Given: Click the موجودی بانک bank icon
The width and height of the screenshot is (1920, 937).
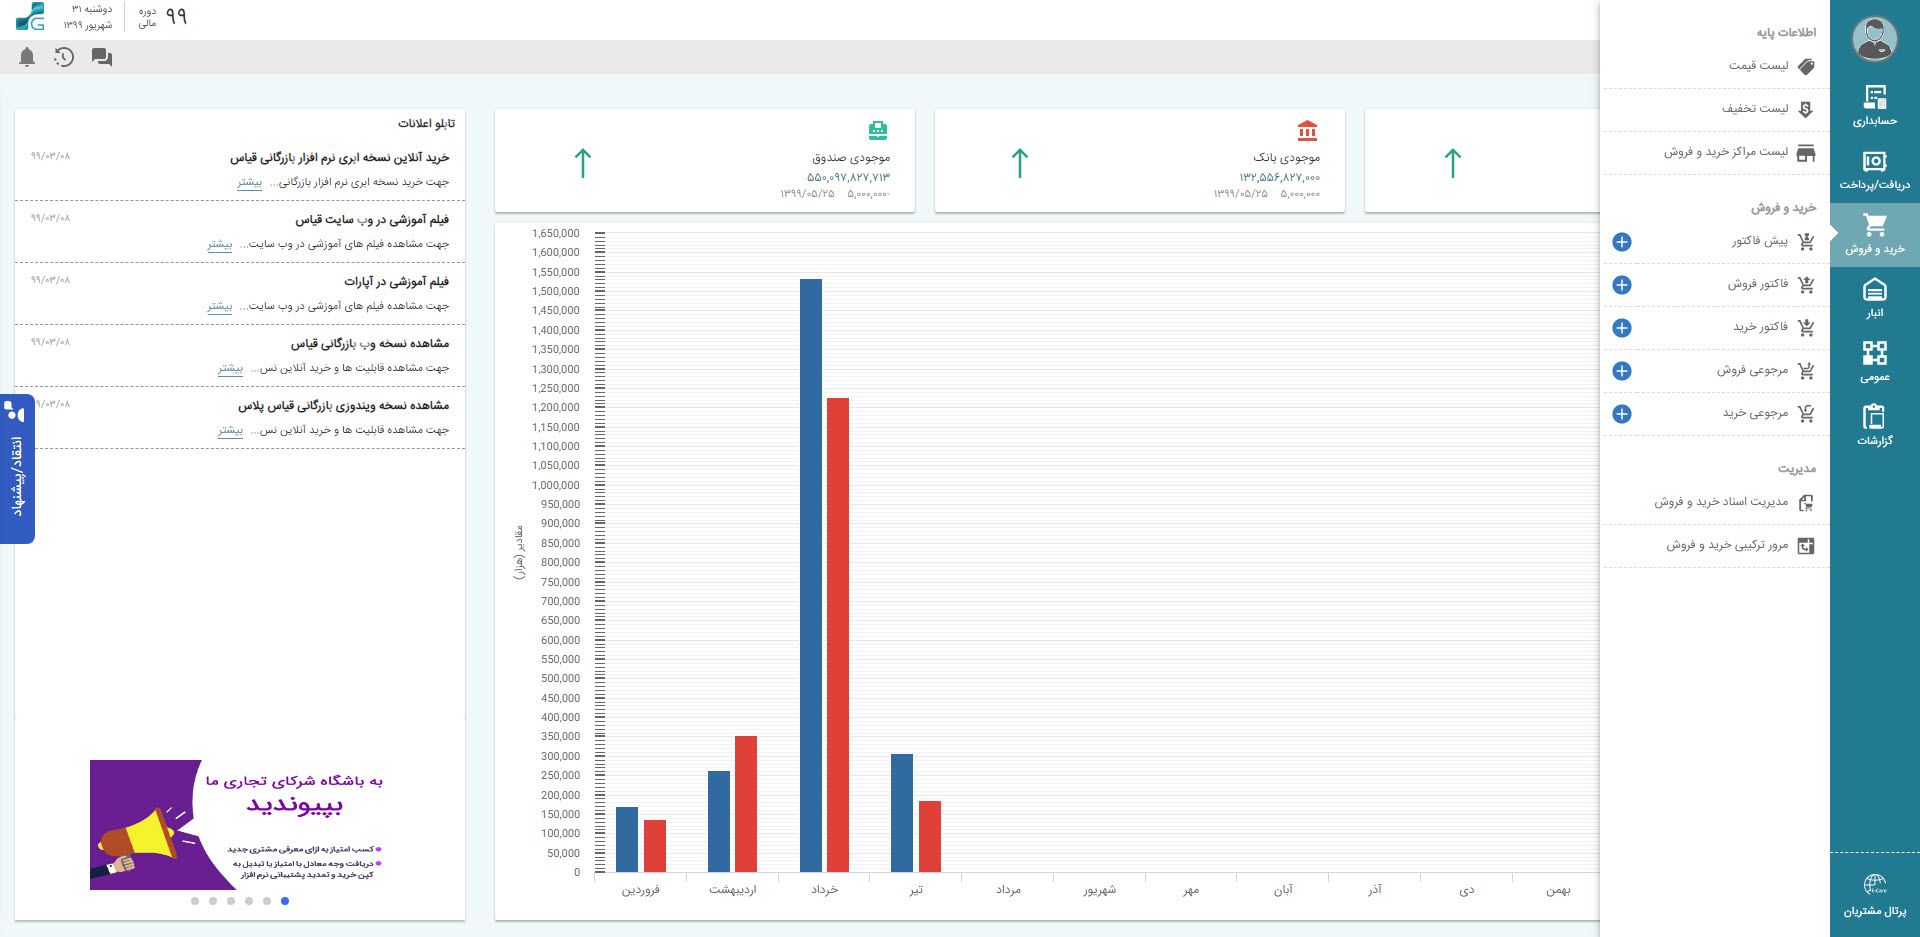Looking at the screenshot, I should [x=1307, y=130].
